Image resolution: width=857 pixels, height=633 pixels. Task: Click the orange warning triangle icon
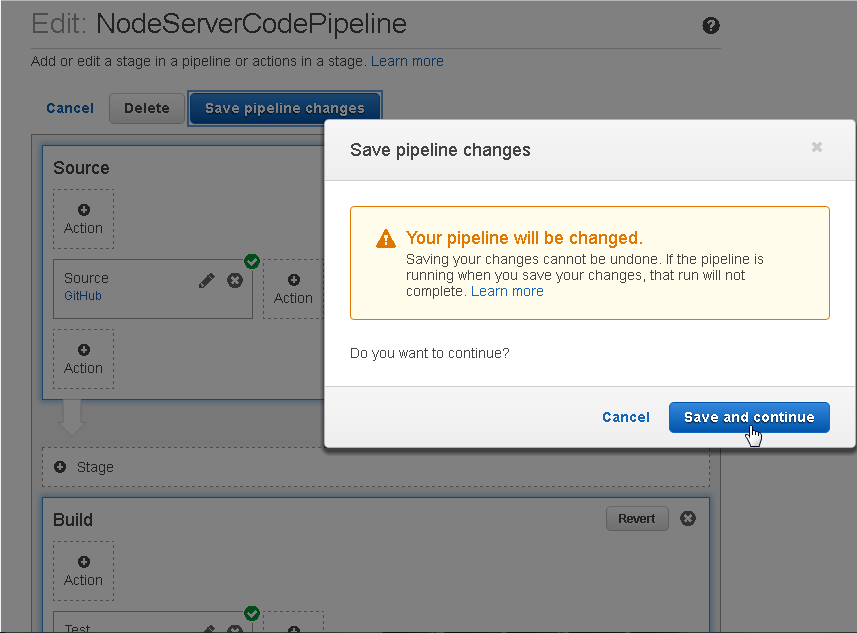coord(386,238)
